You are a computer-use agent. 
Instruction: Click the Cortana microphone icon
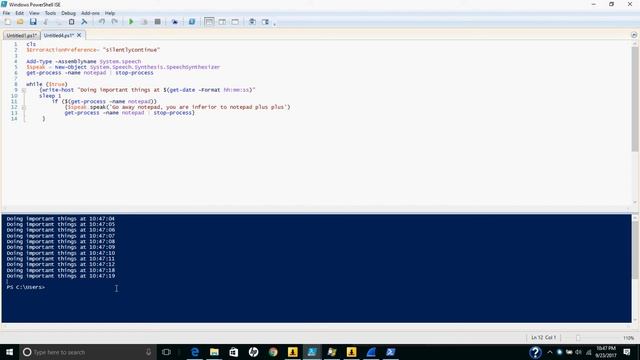149,352
